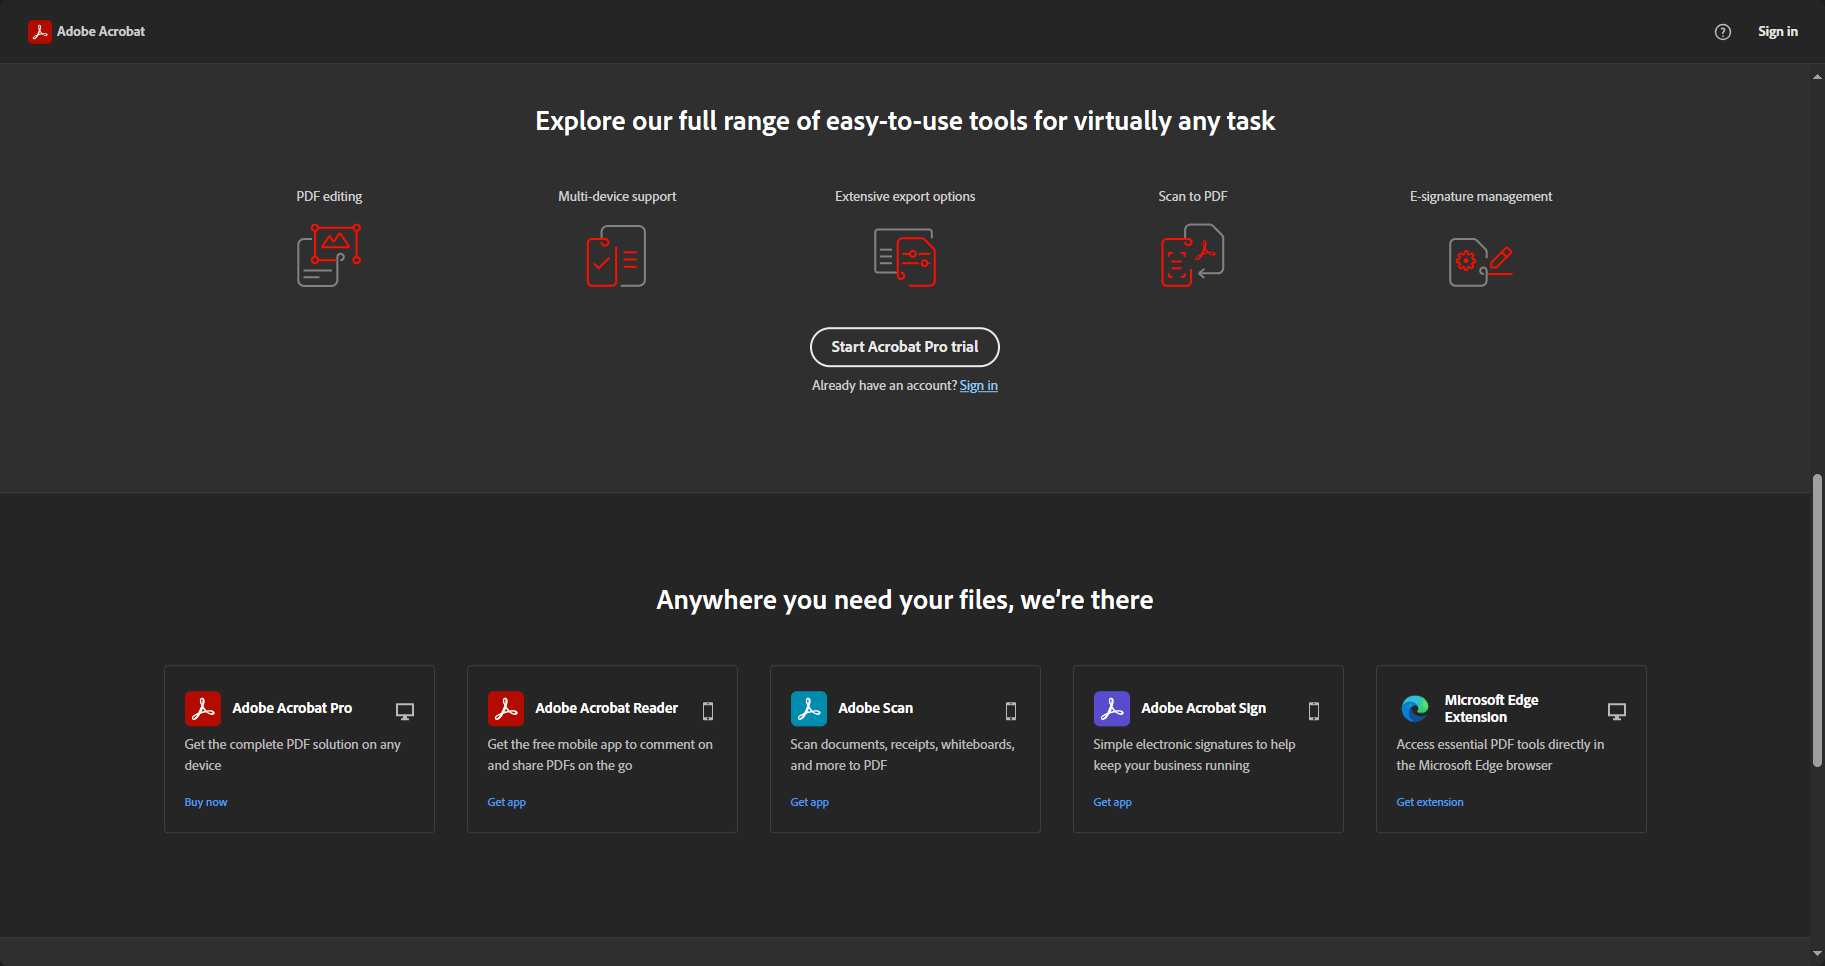Screen dimensions: 1825x966
Task: Click mobile device icon in Acrobat Sign card
Action: tap(1314, 711)
